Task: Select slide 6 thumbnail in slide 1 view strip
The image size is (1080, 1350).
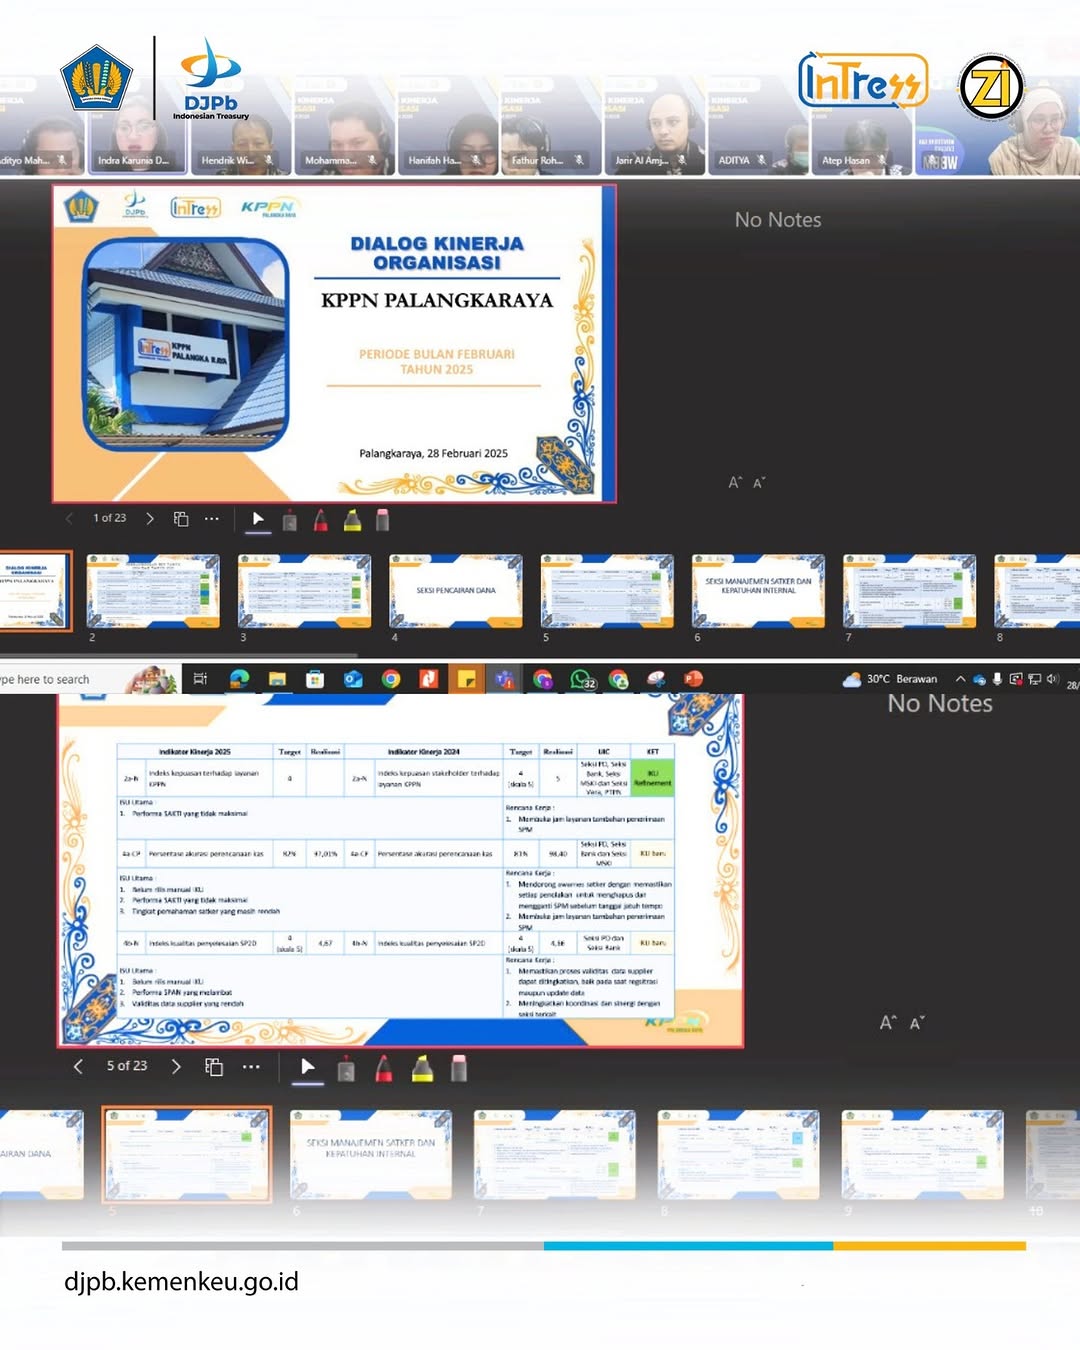Action: [758, 591]
